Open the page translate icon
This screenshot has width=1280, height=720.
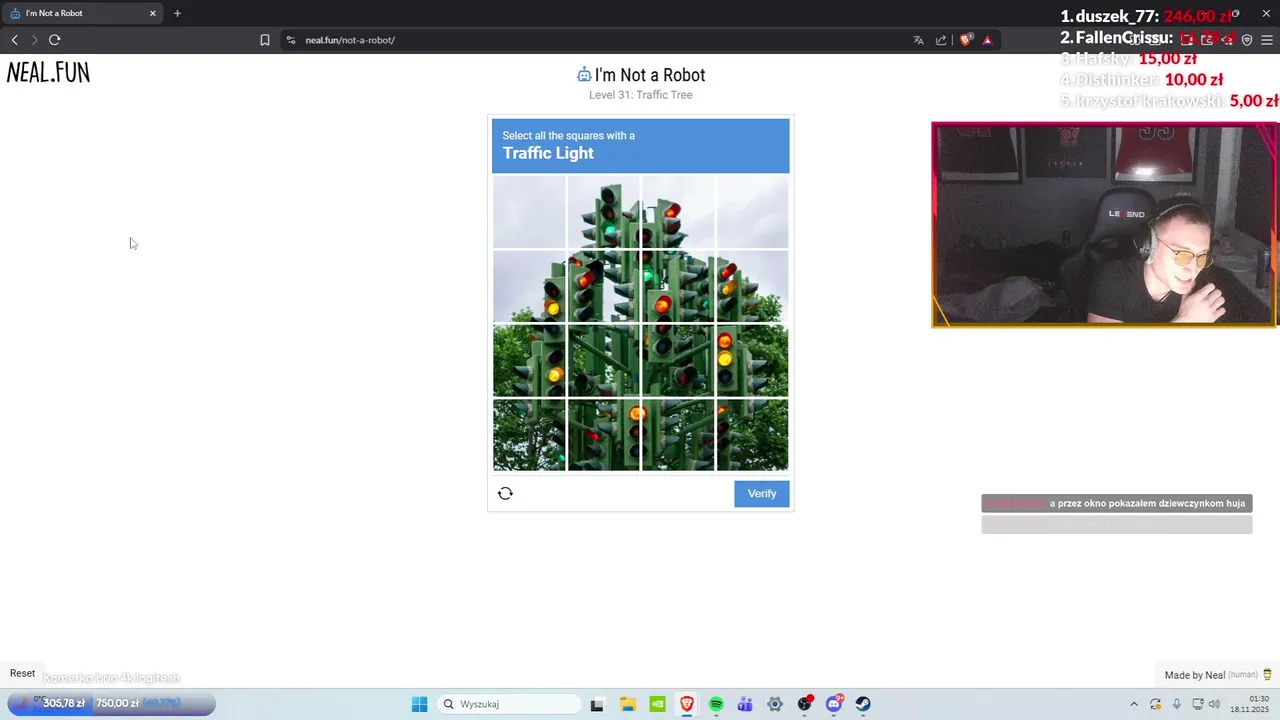point(918,40)
